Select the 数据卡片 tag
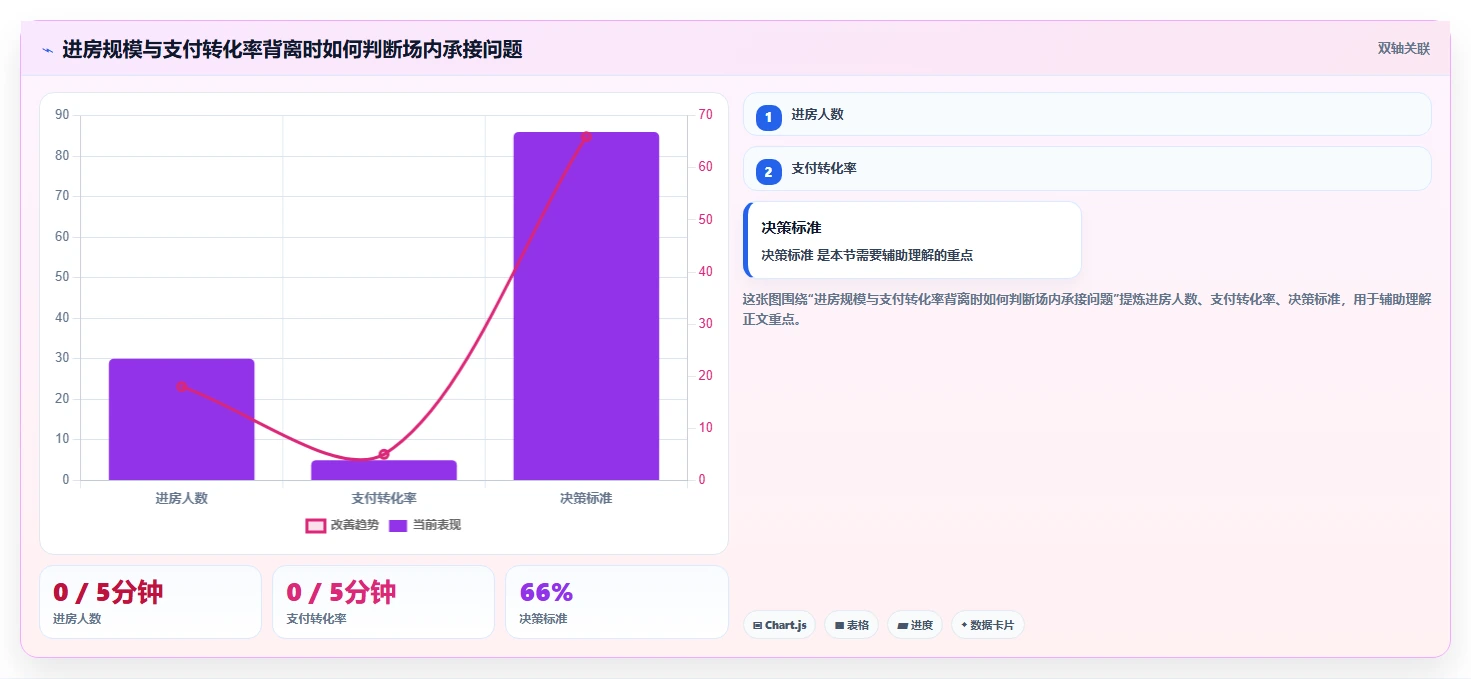The height and width of the screenshot is (679, 1471). [988, 625]
